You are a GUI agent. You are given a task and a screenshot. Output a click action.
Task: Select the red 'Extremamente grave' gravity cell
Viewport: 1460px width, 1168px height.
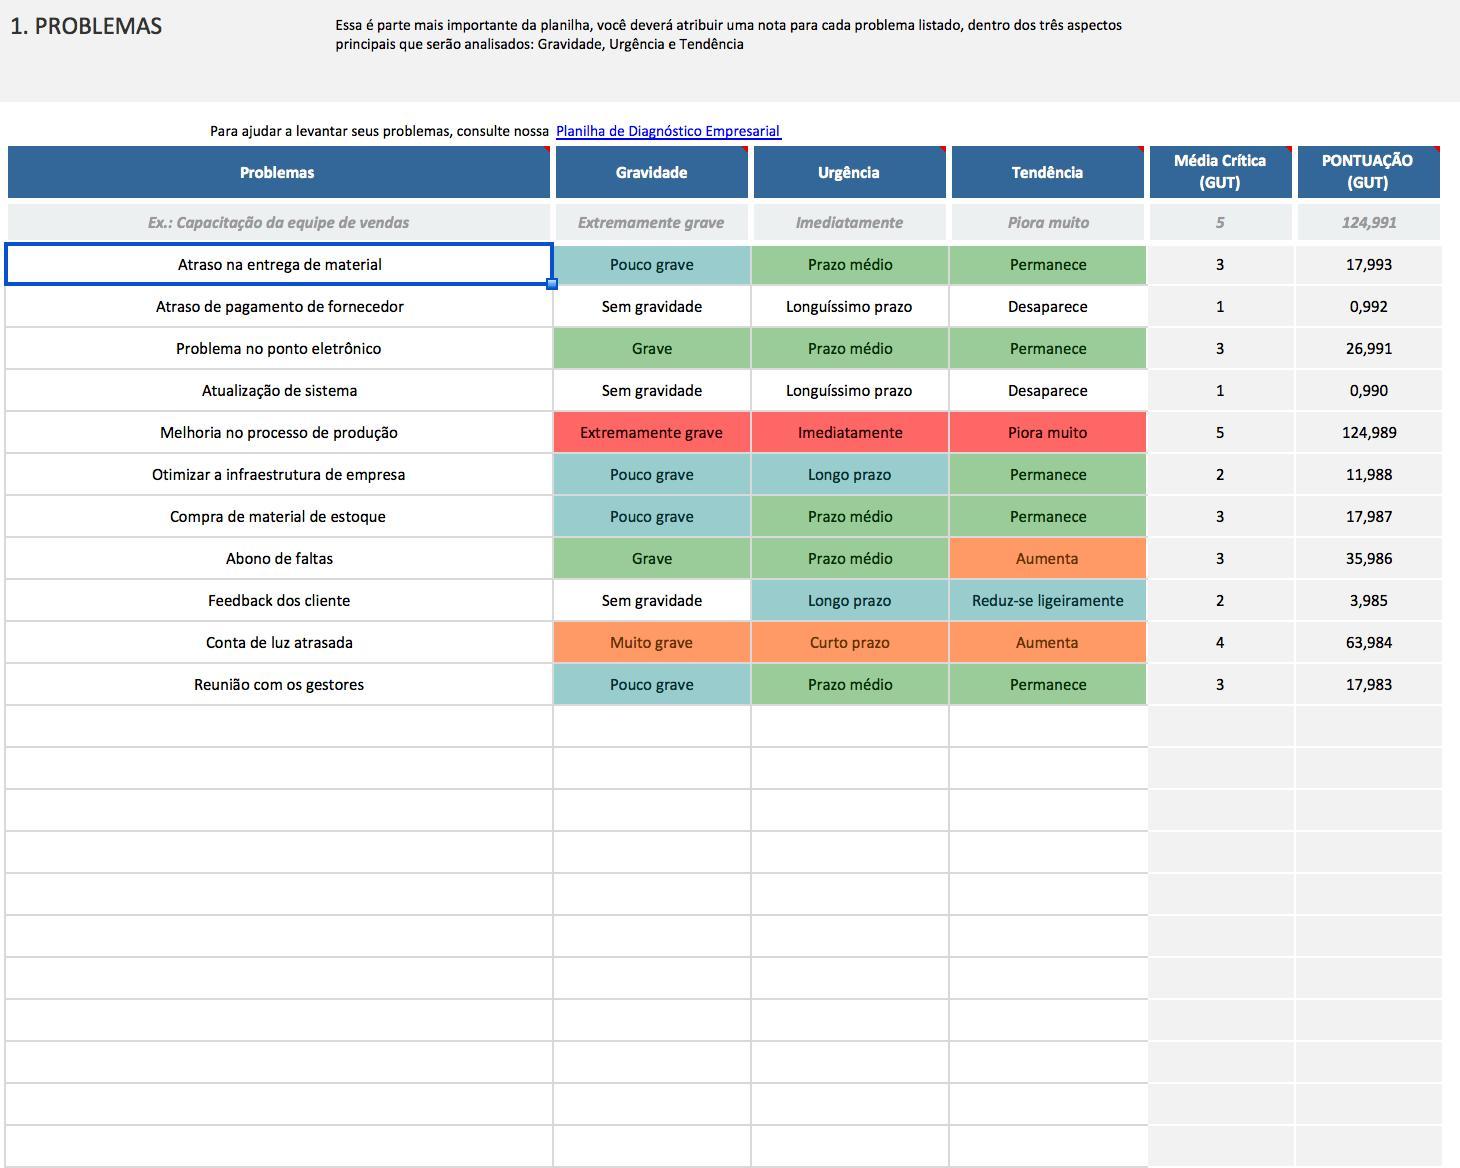(651, 433)
